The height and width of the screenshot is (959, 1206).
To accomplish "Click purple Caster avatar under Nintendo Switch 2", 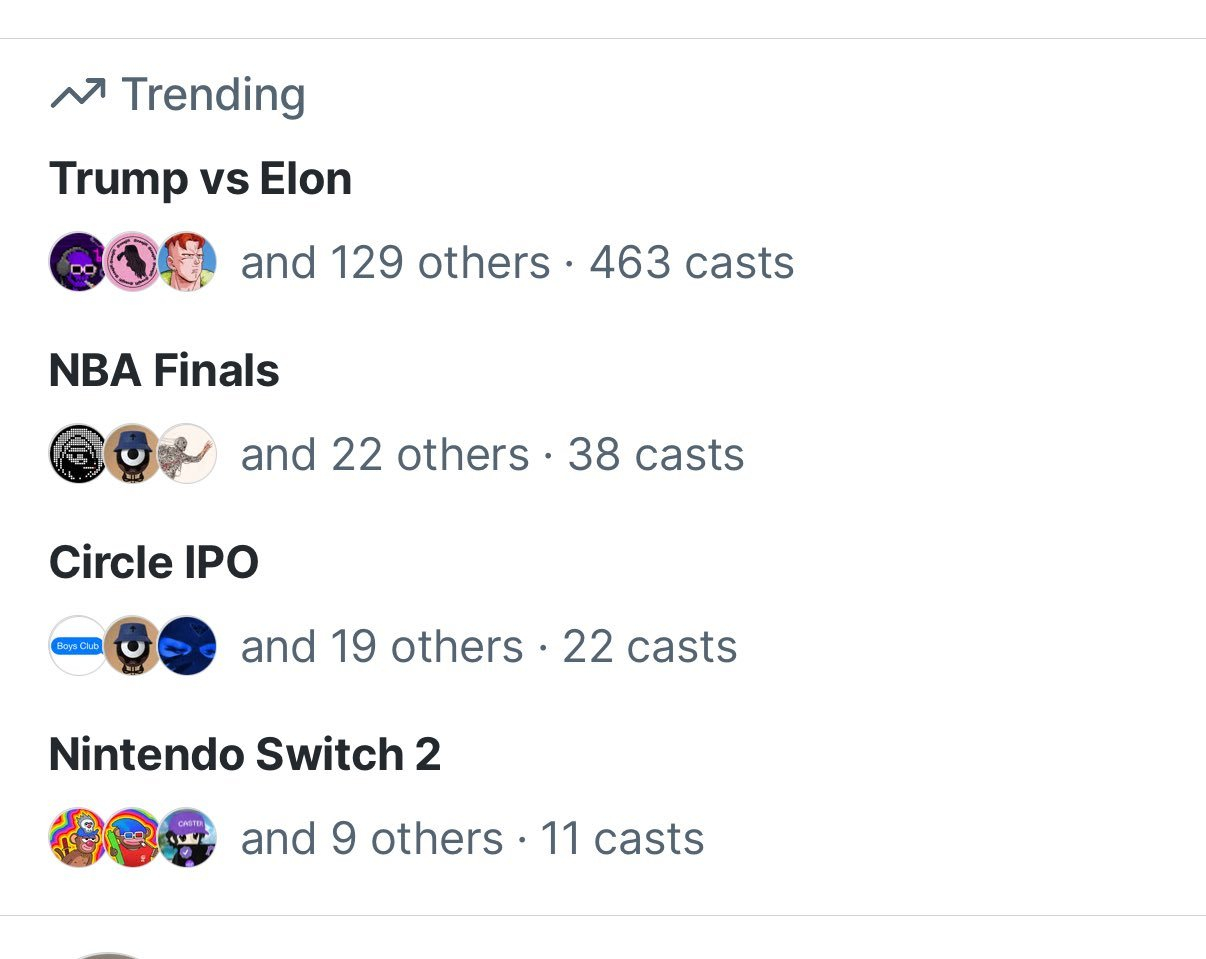I will [187, 838].
